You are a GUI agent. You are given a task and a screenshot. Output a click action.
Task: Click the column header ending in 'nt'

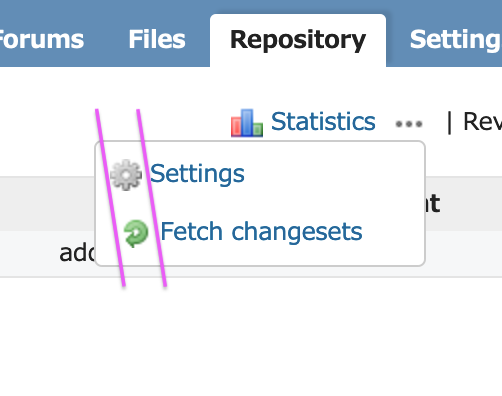click(x=433, y=203)
